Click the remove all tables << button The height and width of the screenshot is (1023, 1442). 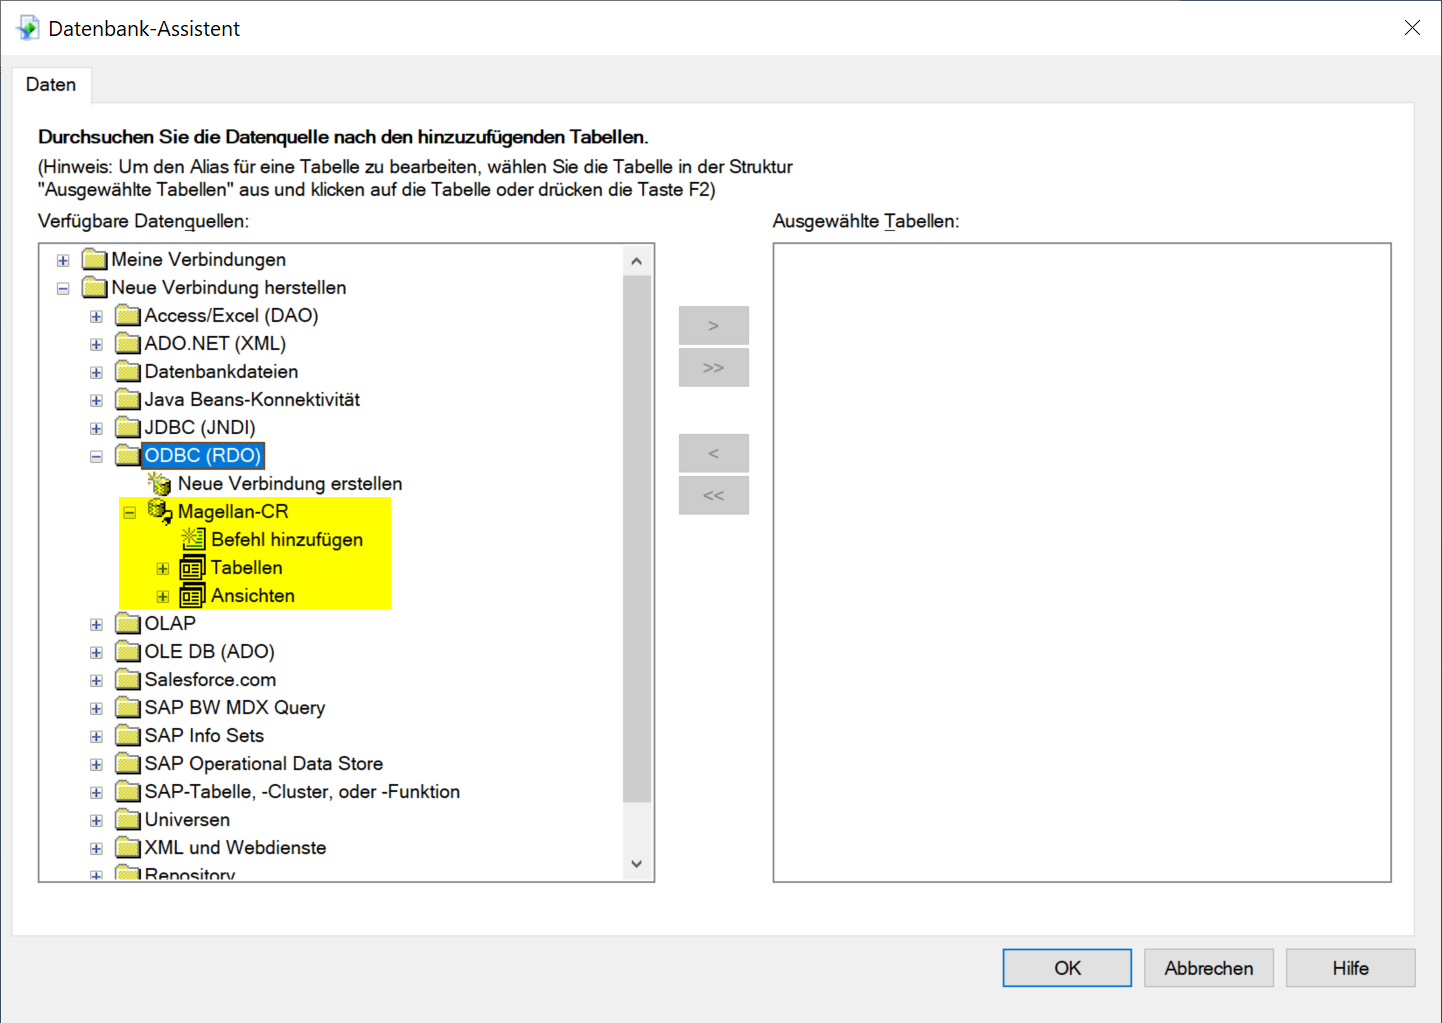click(713, 496)
